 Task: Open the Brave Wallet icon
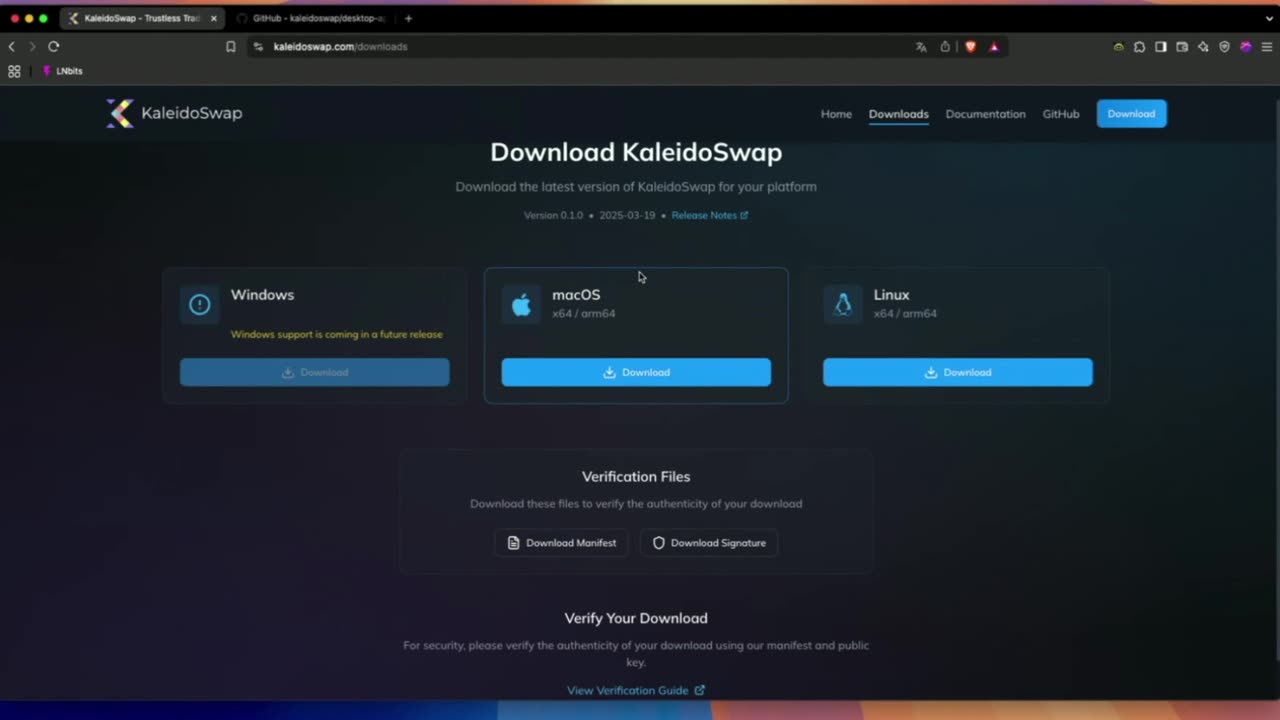coord(1182,46)
